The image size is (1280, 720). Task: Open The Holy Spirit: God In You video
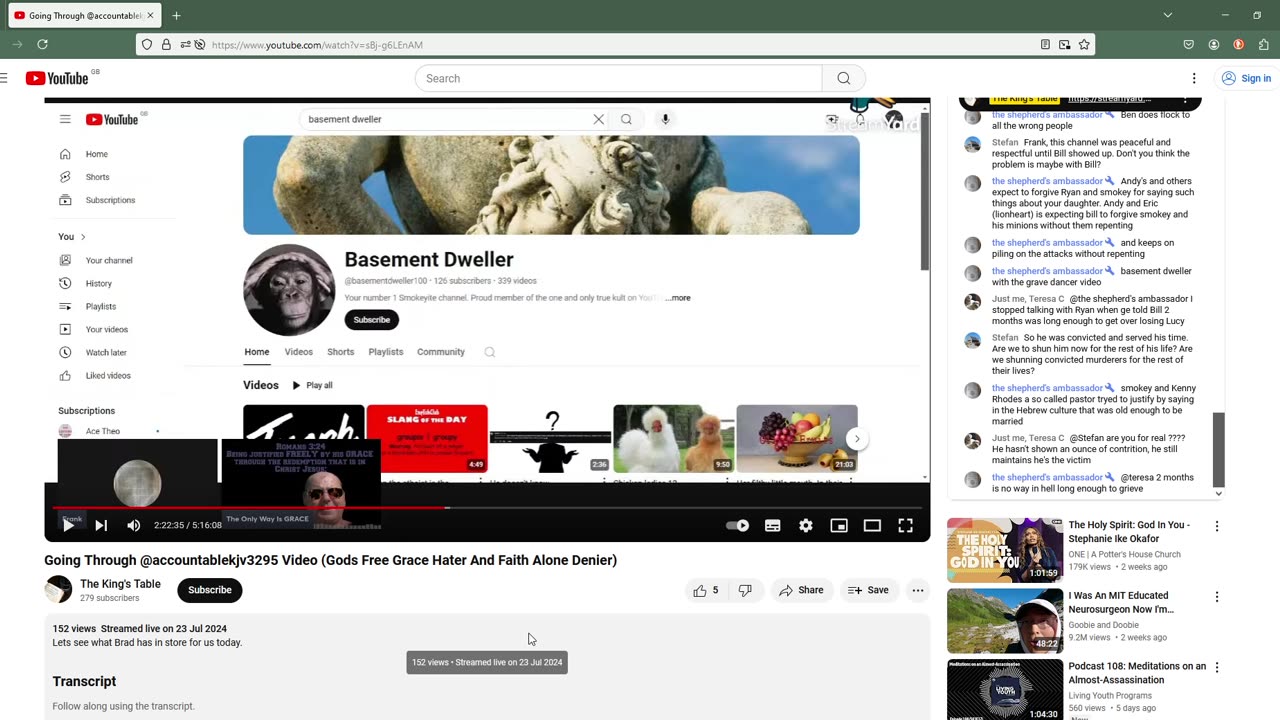pos(1128,531)
